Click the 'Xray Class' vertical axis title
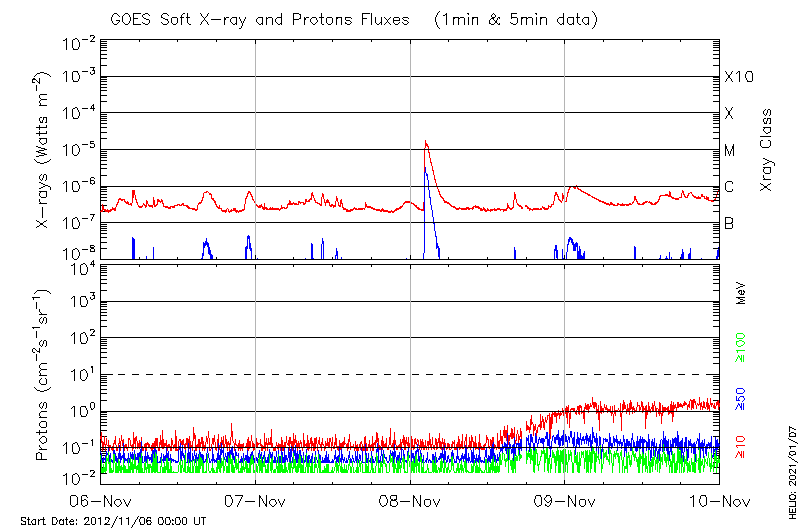Image resolution: width=800 pixels, height=530 pixels. tap(768, 150)
